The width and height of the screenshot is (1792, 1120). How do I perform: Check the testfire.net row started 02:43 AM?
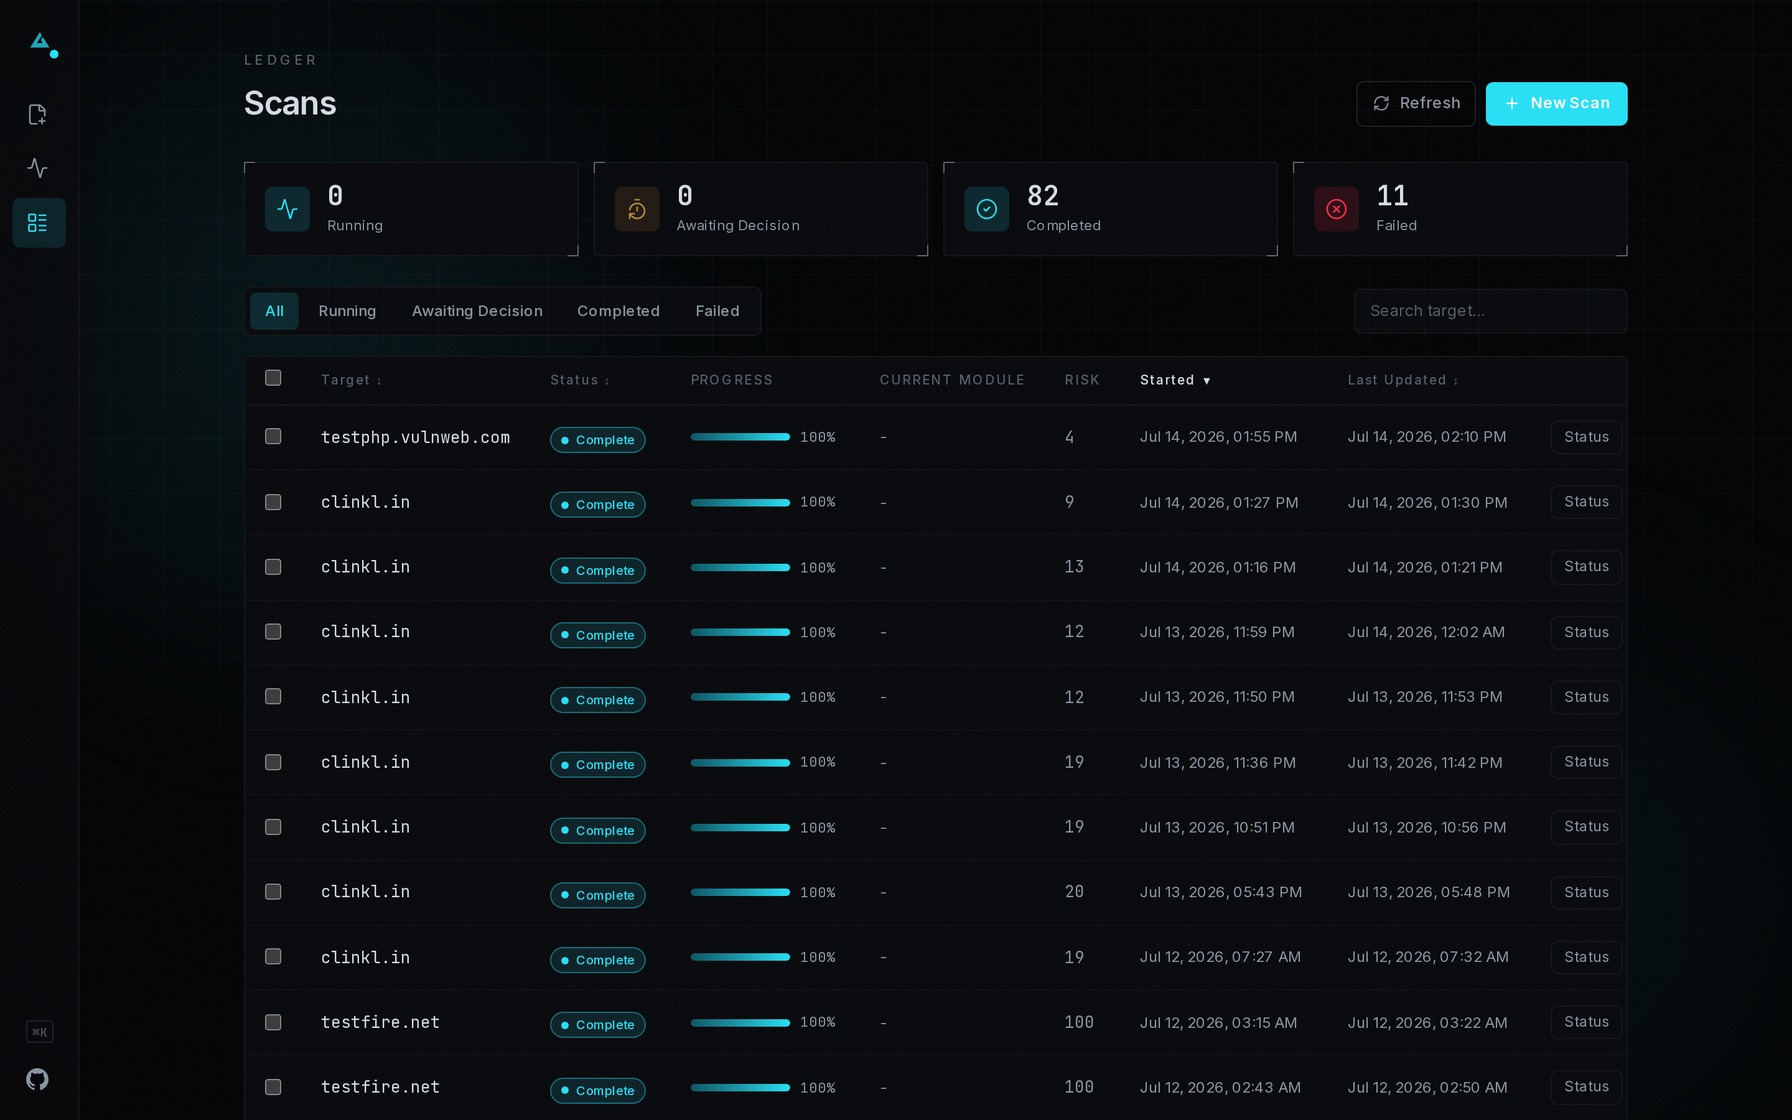[x=273, y=1087]
